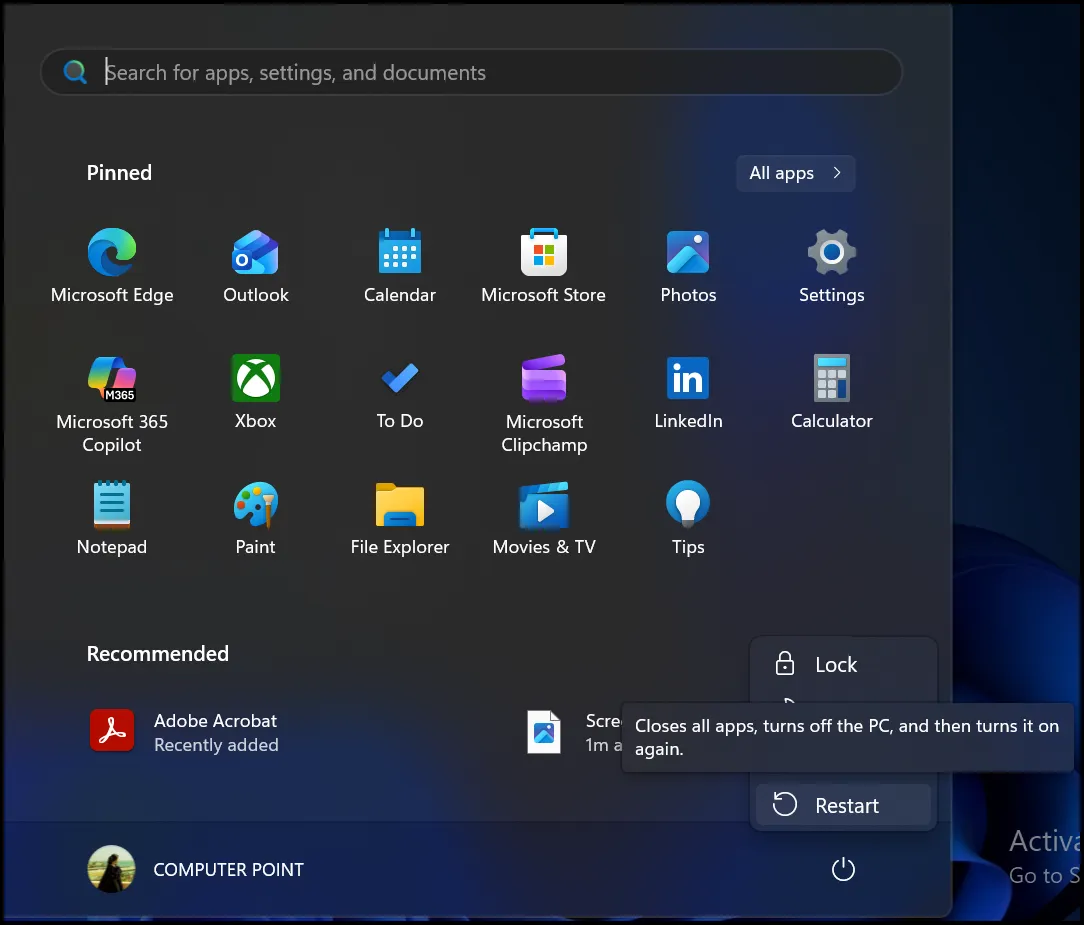Open the recommended screenshot image file
The height and width of the screenshot is (925, 1084).
pos(544,732)
